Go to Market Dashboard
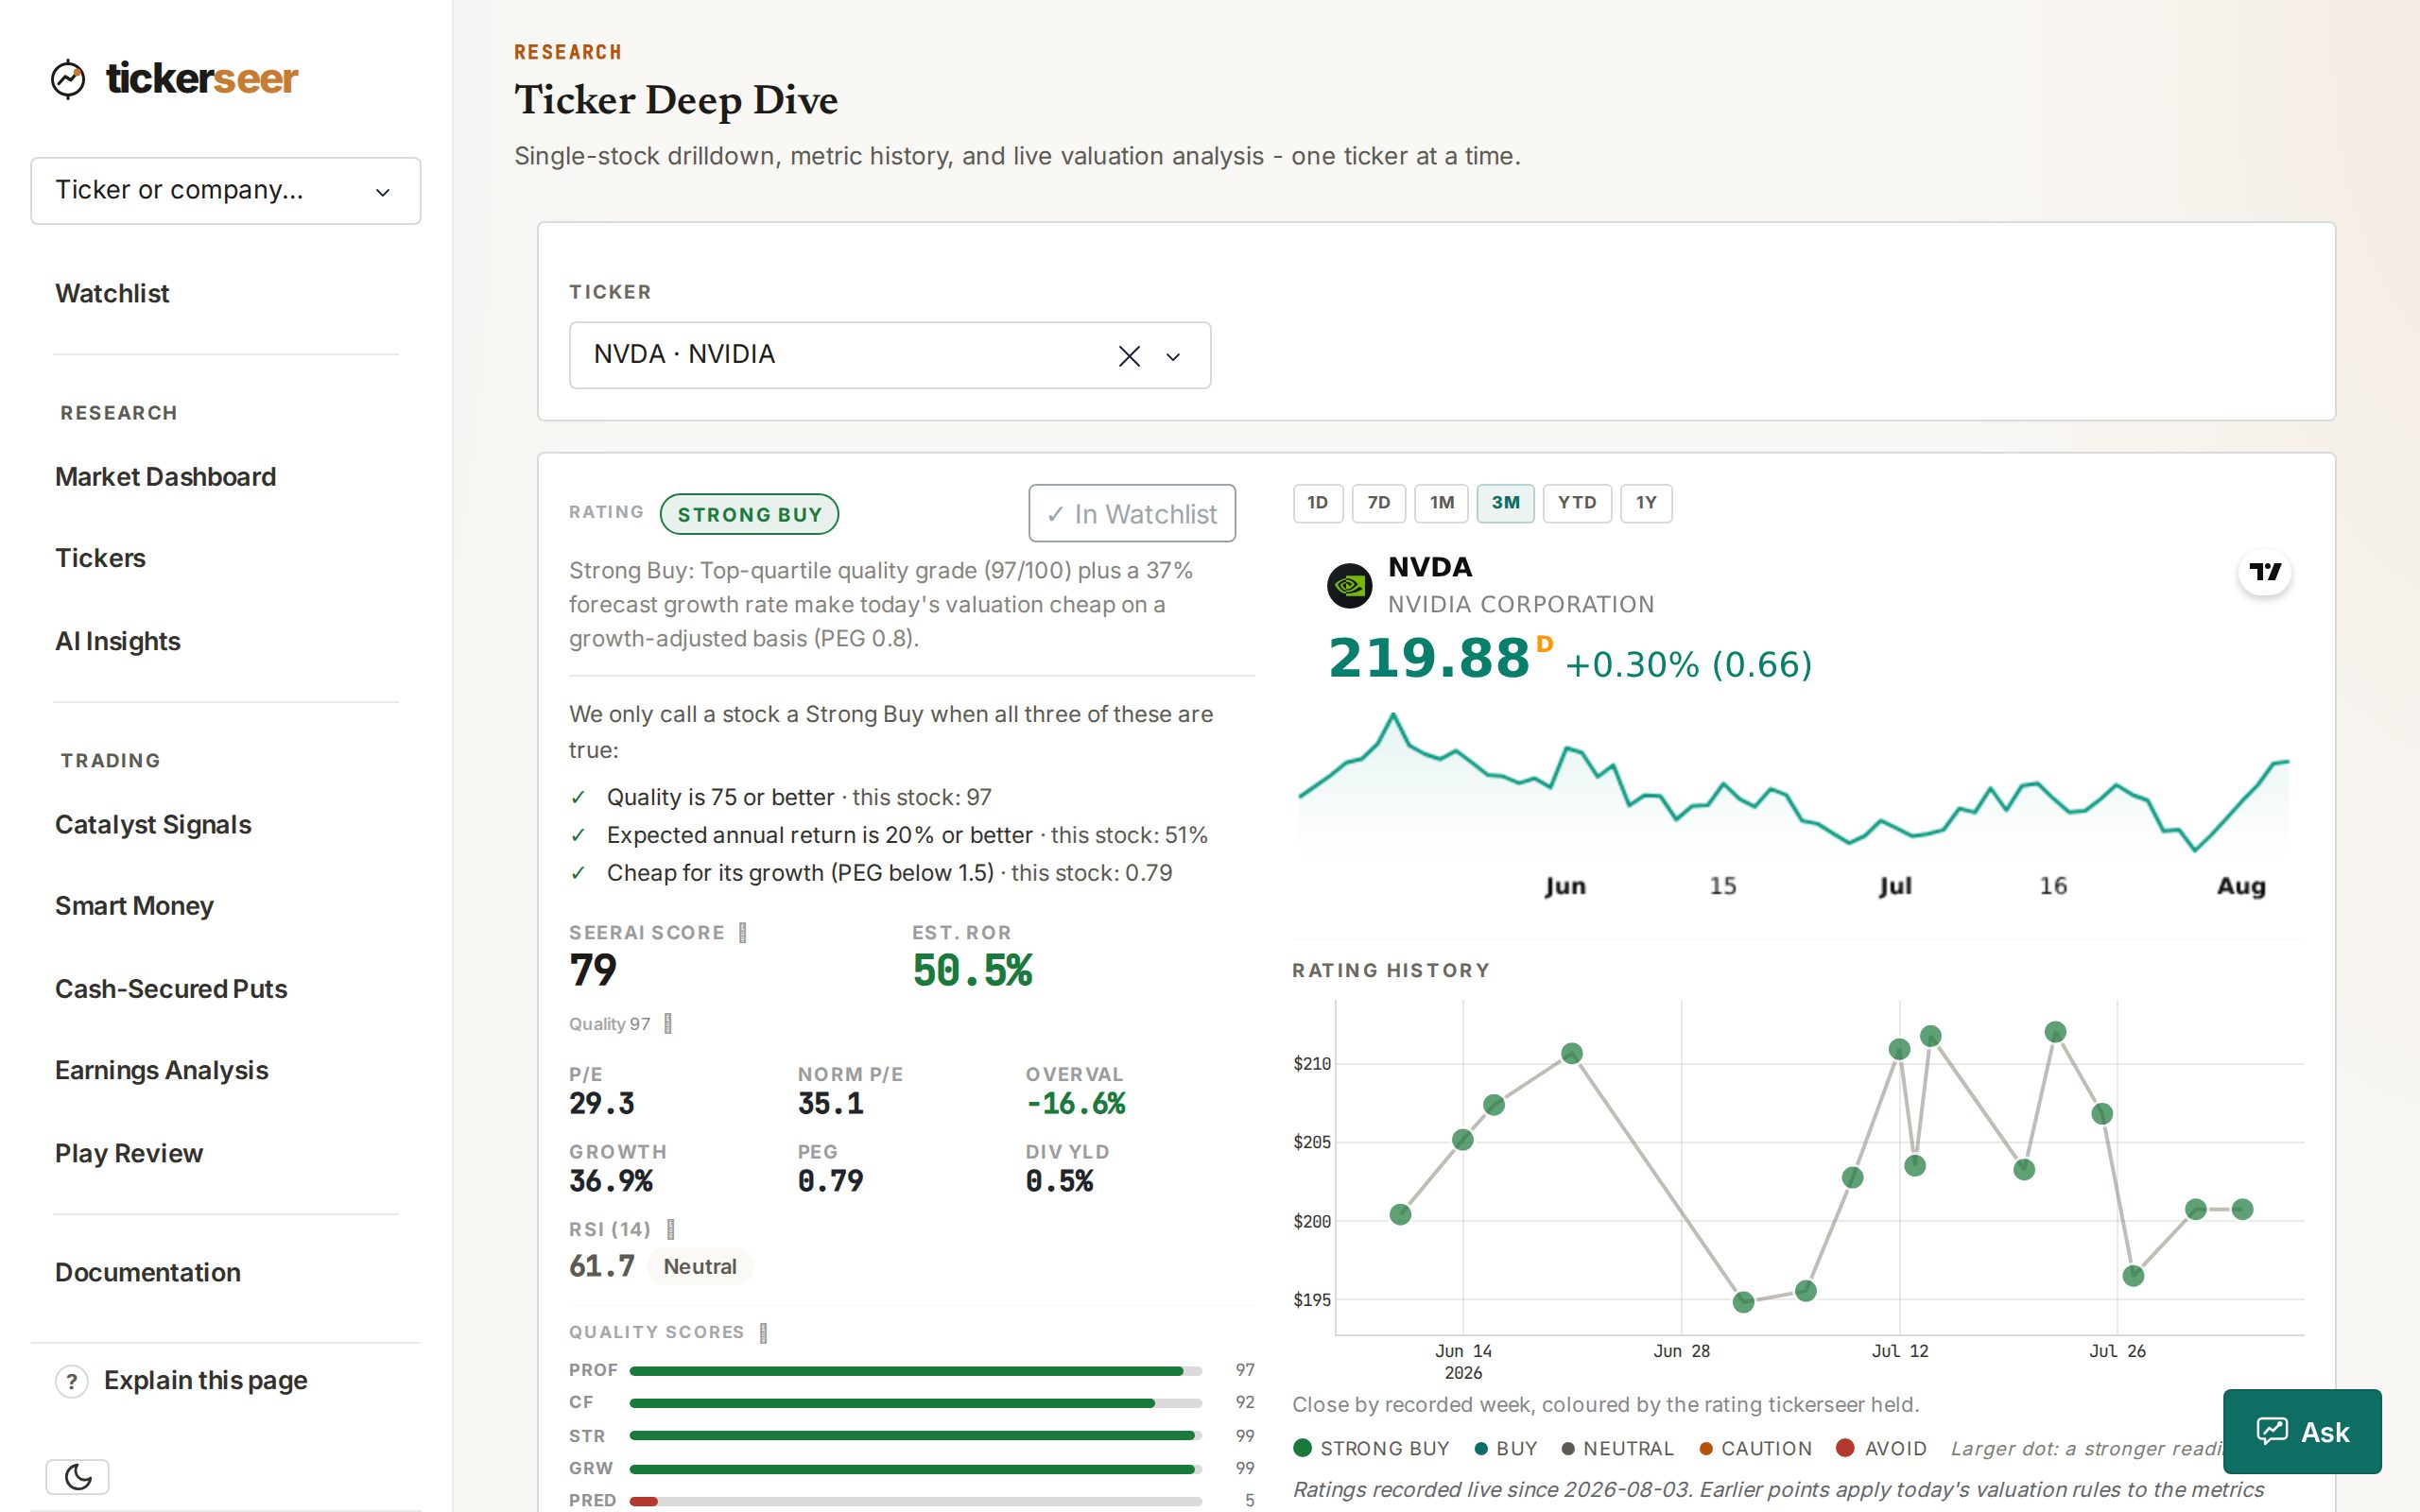2420x1512 pixels. [165, 477]
